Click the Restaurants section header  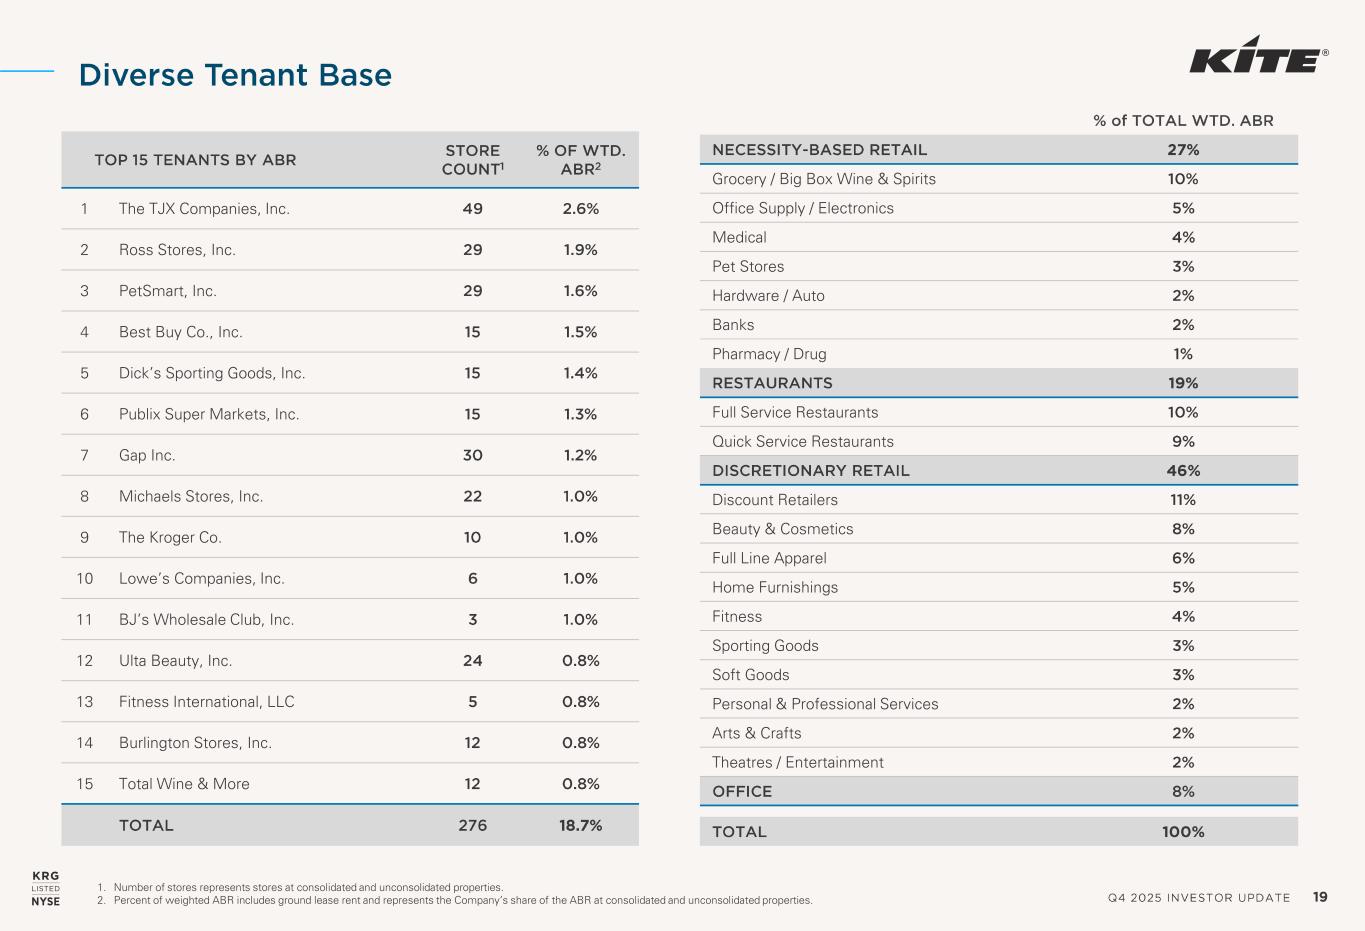[x=772, y=383]
